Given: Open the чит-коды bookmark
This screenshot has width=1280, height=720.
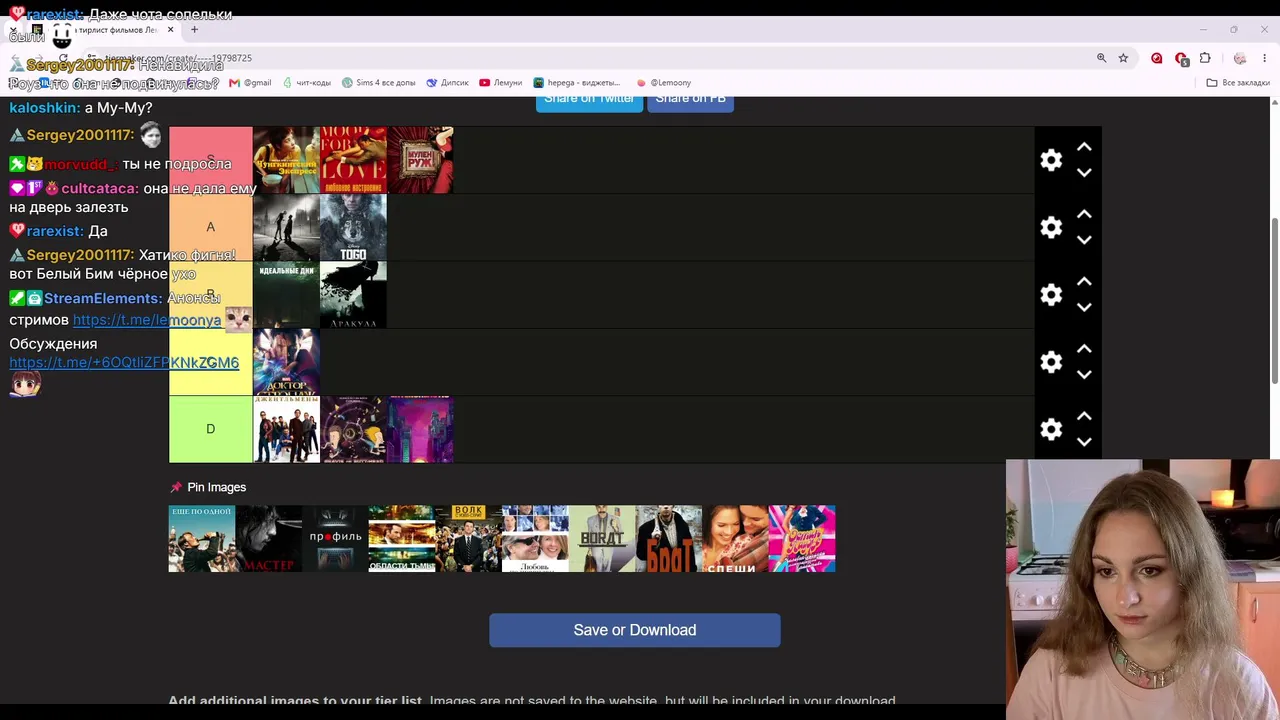Looking at the screenshot, I should click(307, 83).
